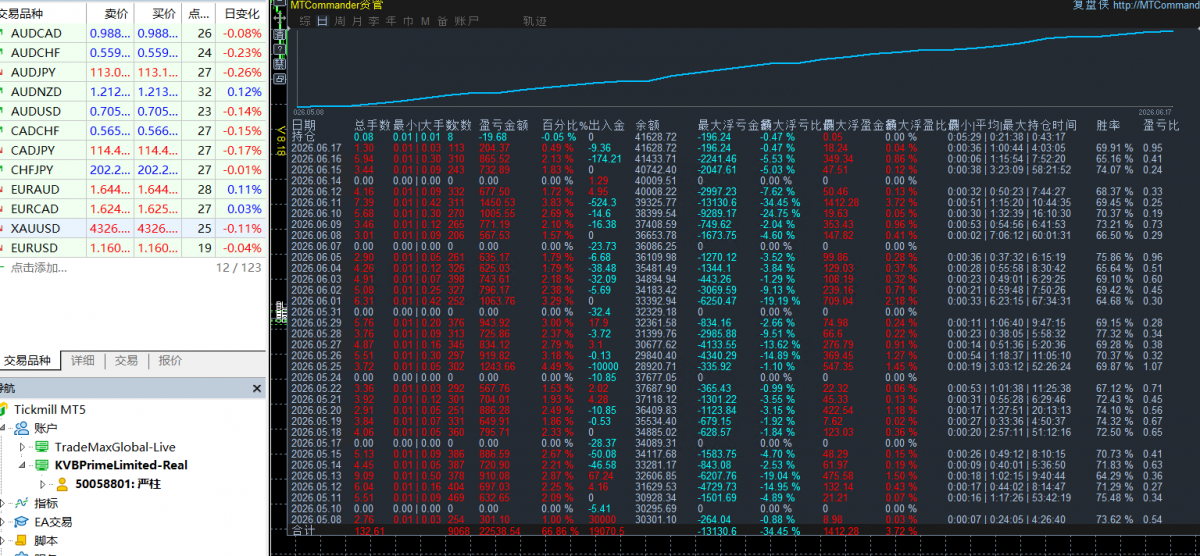Switch to the 交易品种 tab
This screenshot has height=556, width=1200.
pos(28,360)
